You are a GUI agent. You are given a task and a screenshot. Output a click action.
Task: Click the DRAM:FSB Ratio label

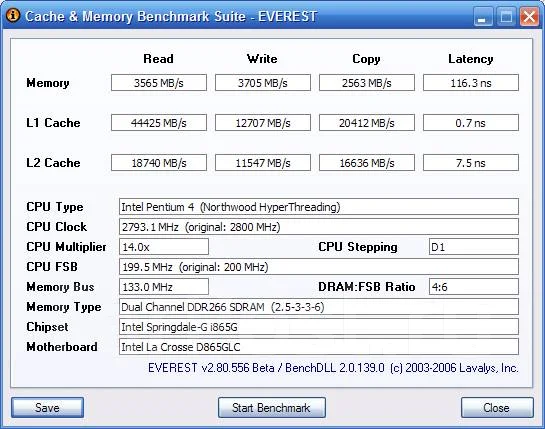pyautogui.click(x=367, y=287)
